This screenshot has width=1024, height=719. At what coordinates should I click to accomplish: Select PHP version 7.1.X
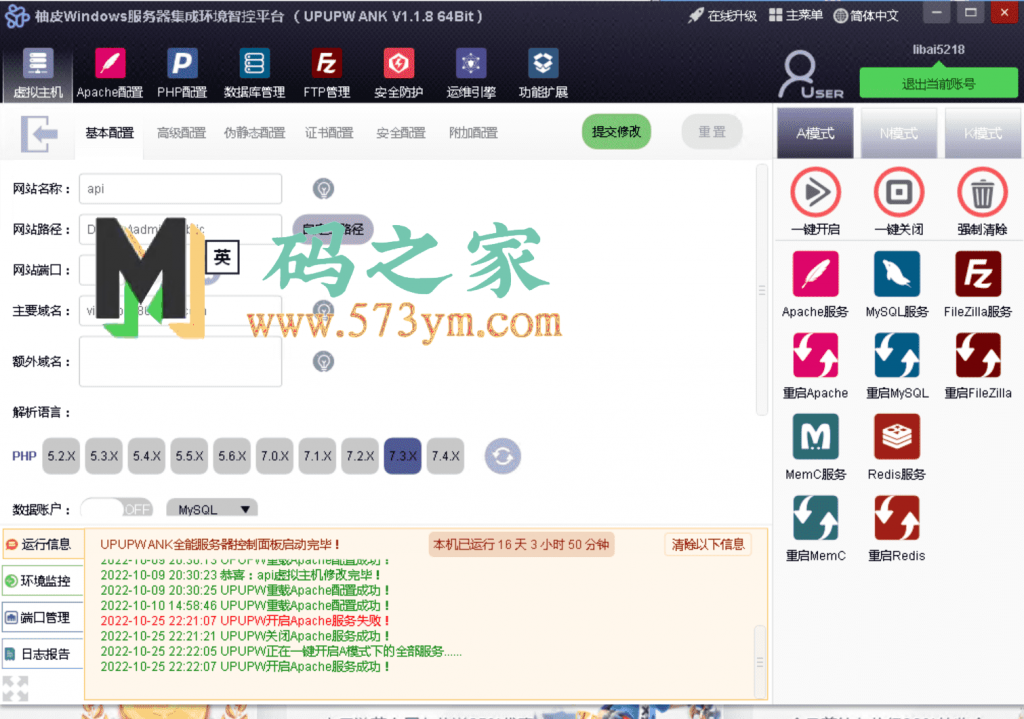click(317, 456)
